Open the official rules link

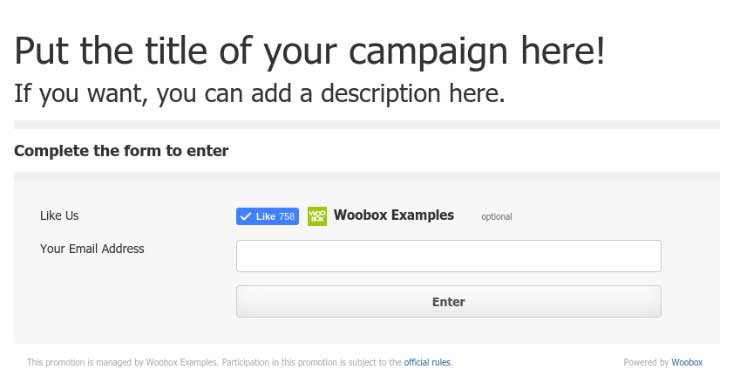point(427,362)
